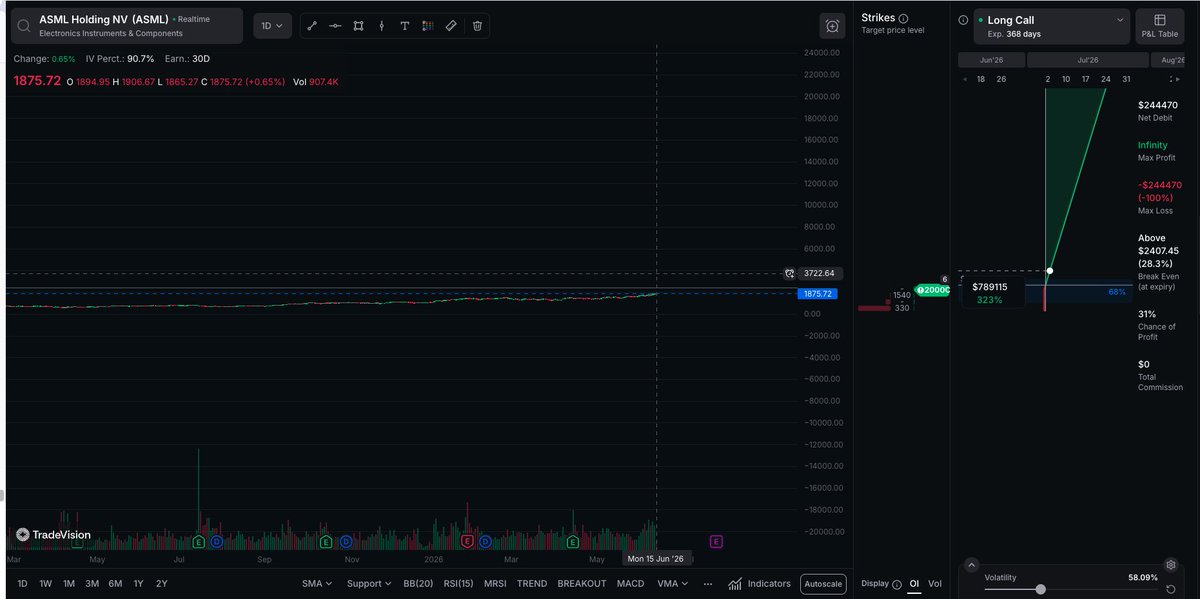Select the 1W time range

[x=46, y=583]
